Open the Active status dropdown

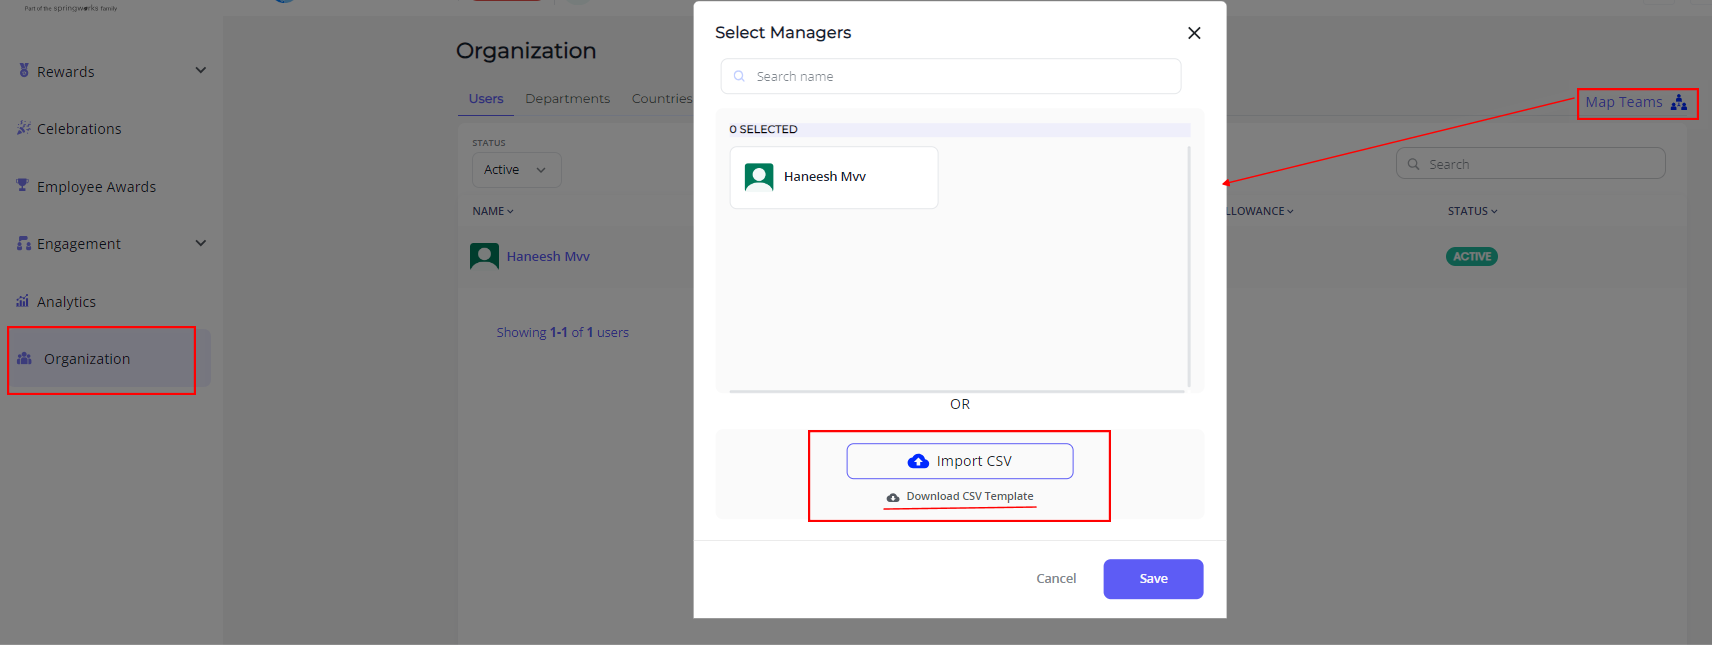516,170
